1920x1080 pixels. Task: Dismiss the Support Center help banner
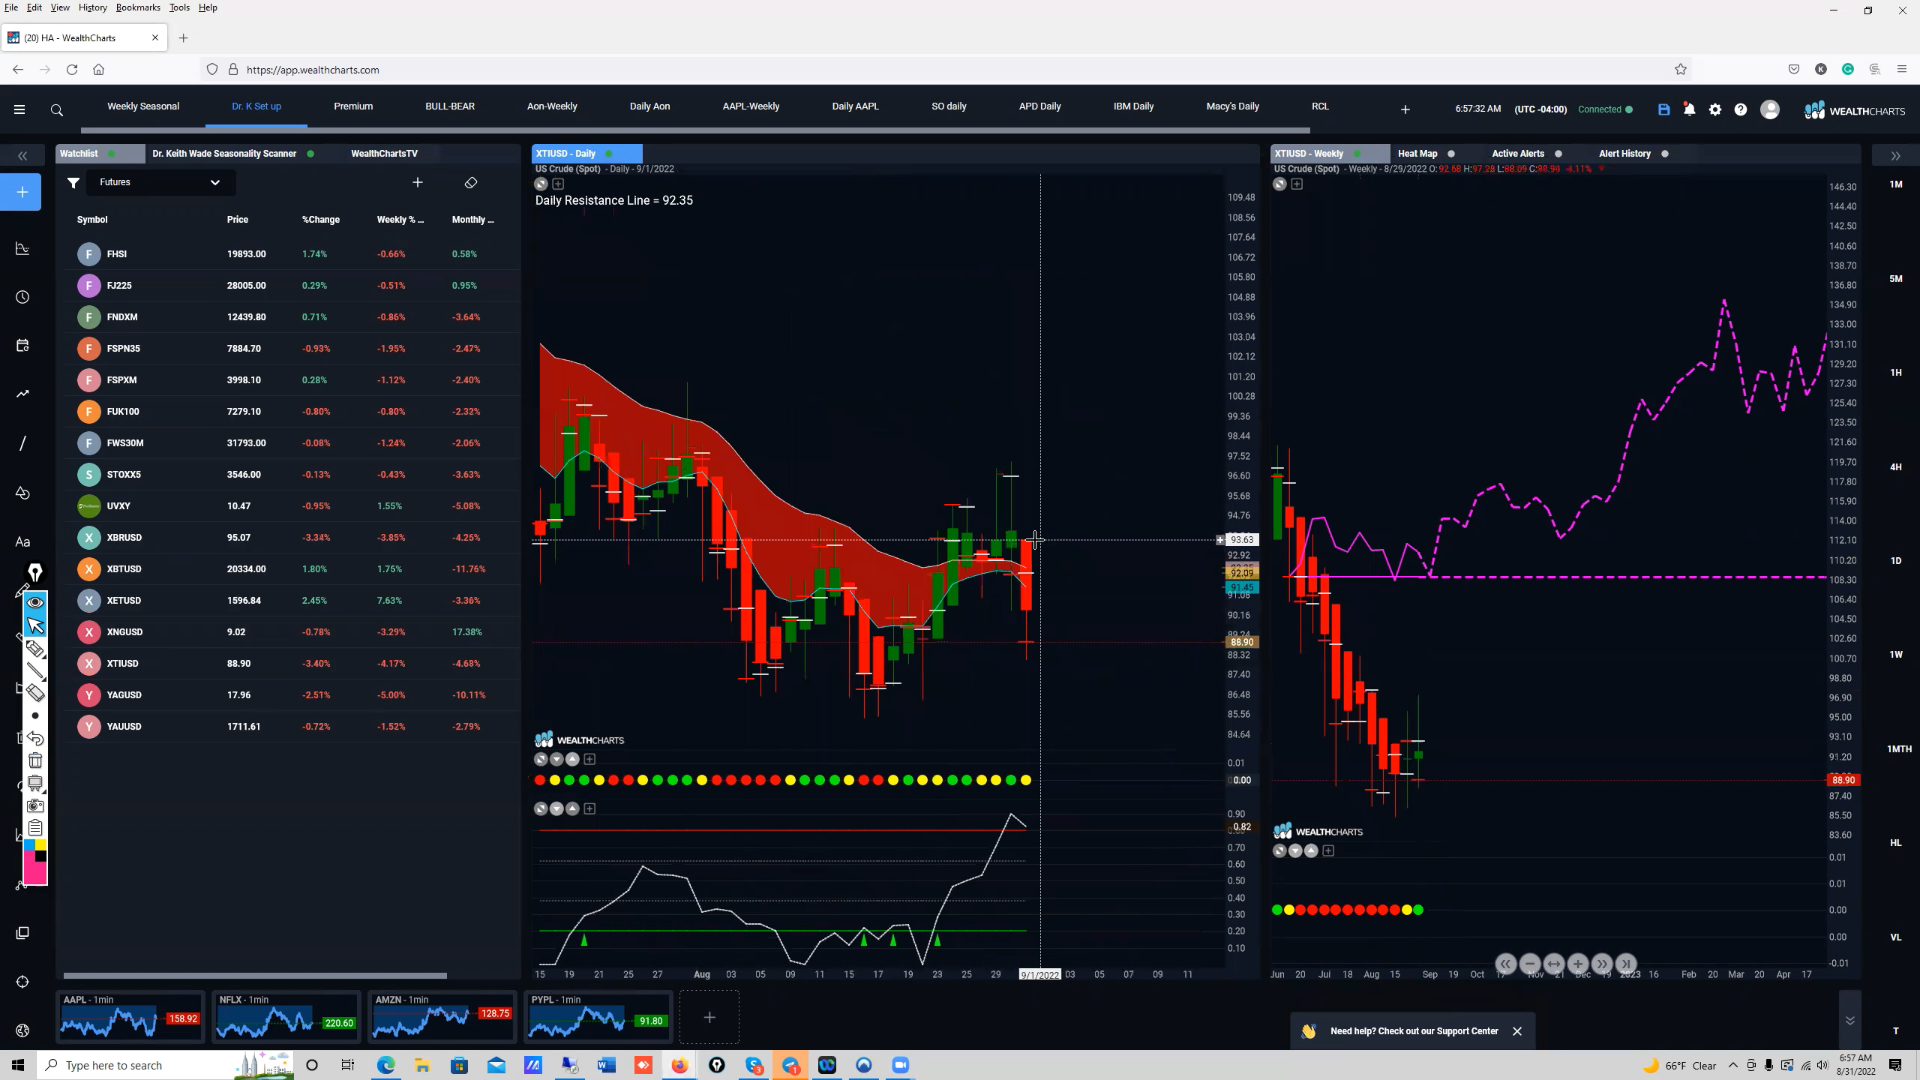1517,1031
